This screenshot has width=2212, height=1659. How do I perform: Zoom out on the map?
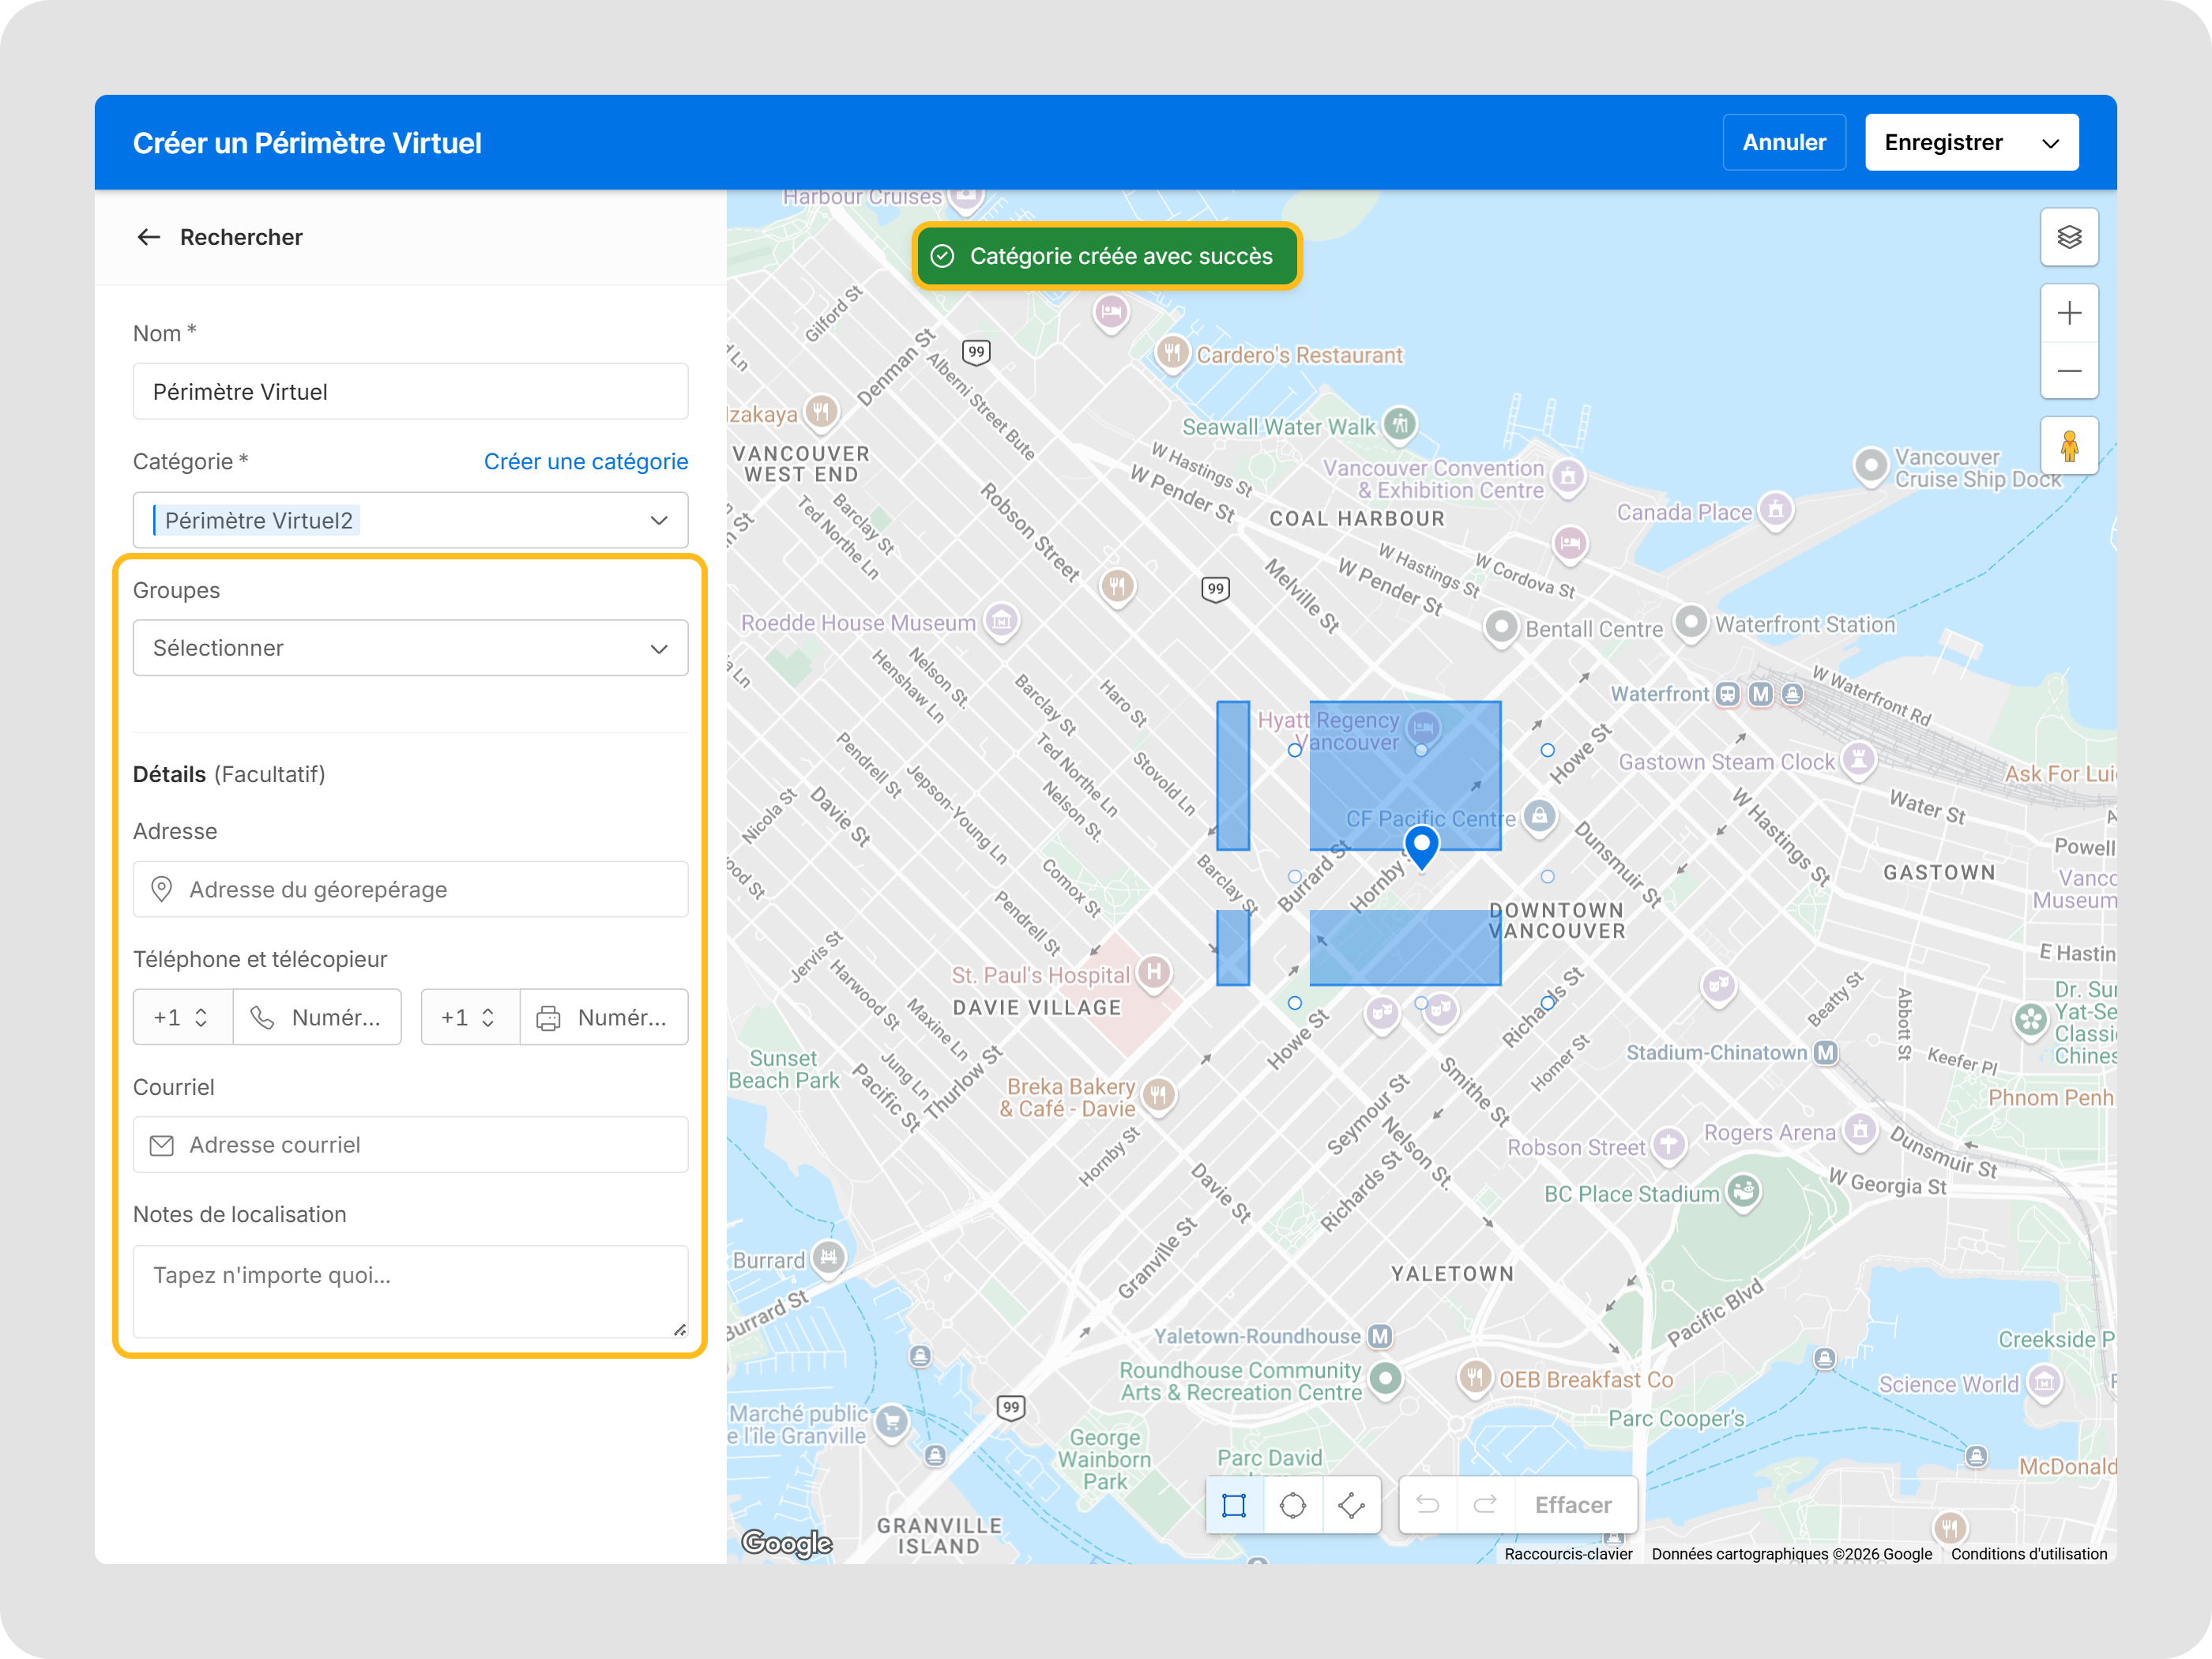point(2069,371)
